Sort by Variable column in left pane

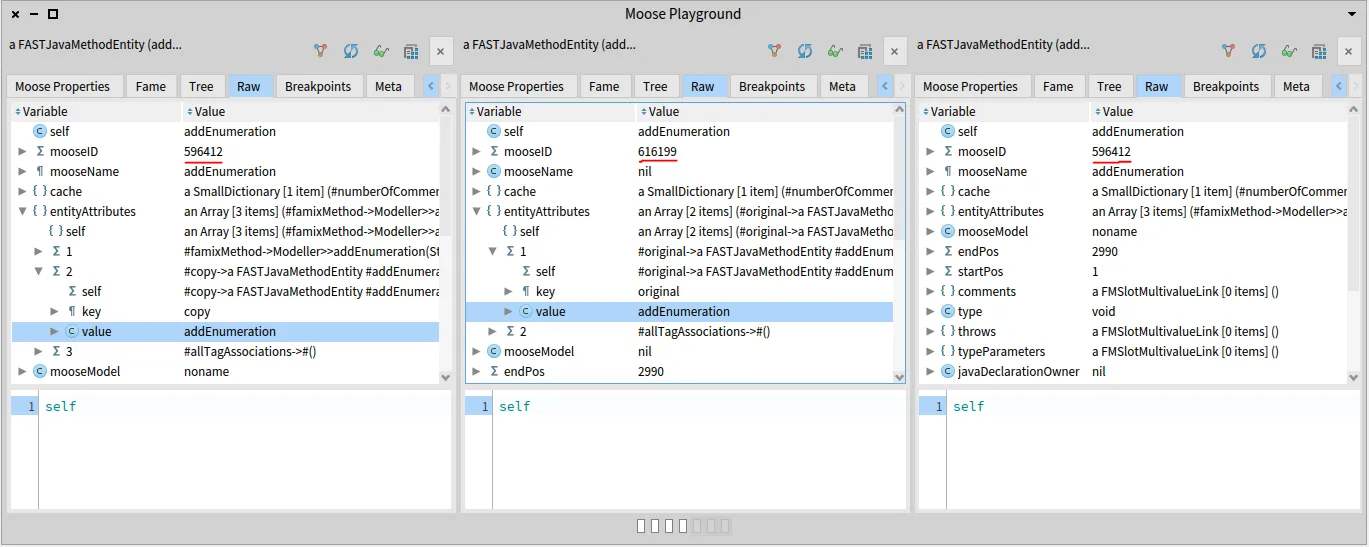click(97, 111)
